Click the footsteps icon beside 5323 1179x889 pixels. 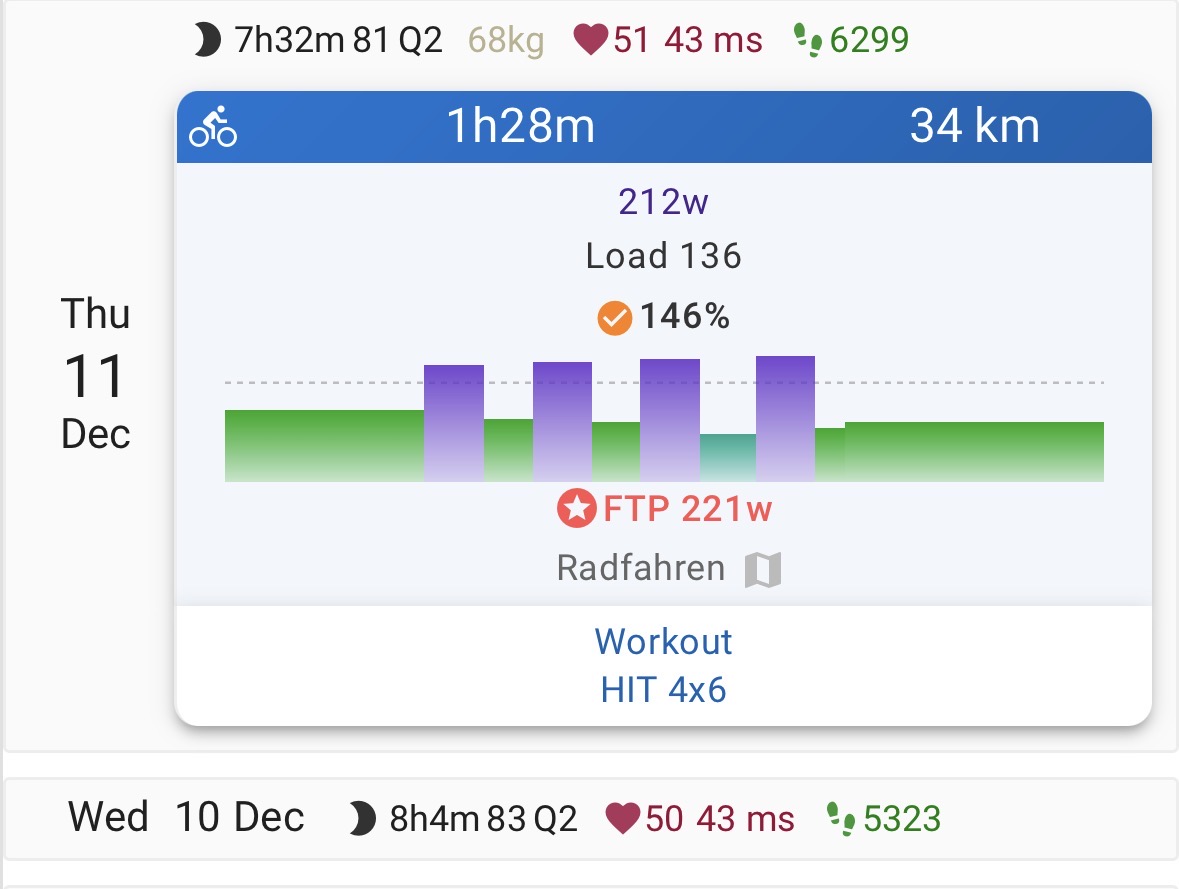pos(840,819)
